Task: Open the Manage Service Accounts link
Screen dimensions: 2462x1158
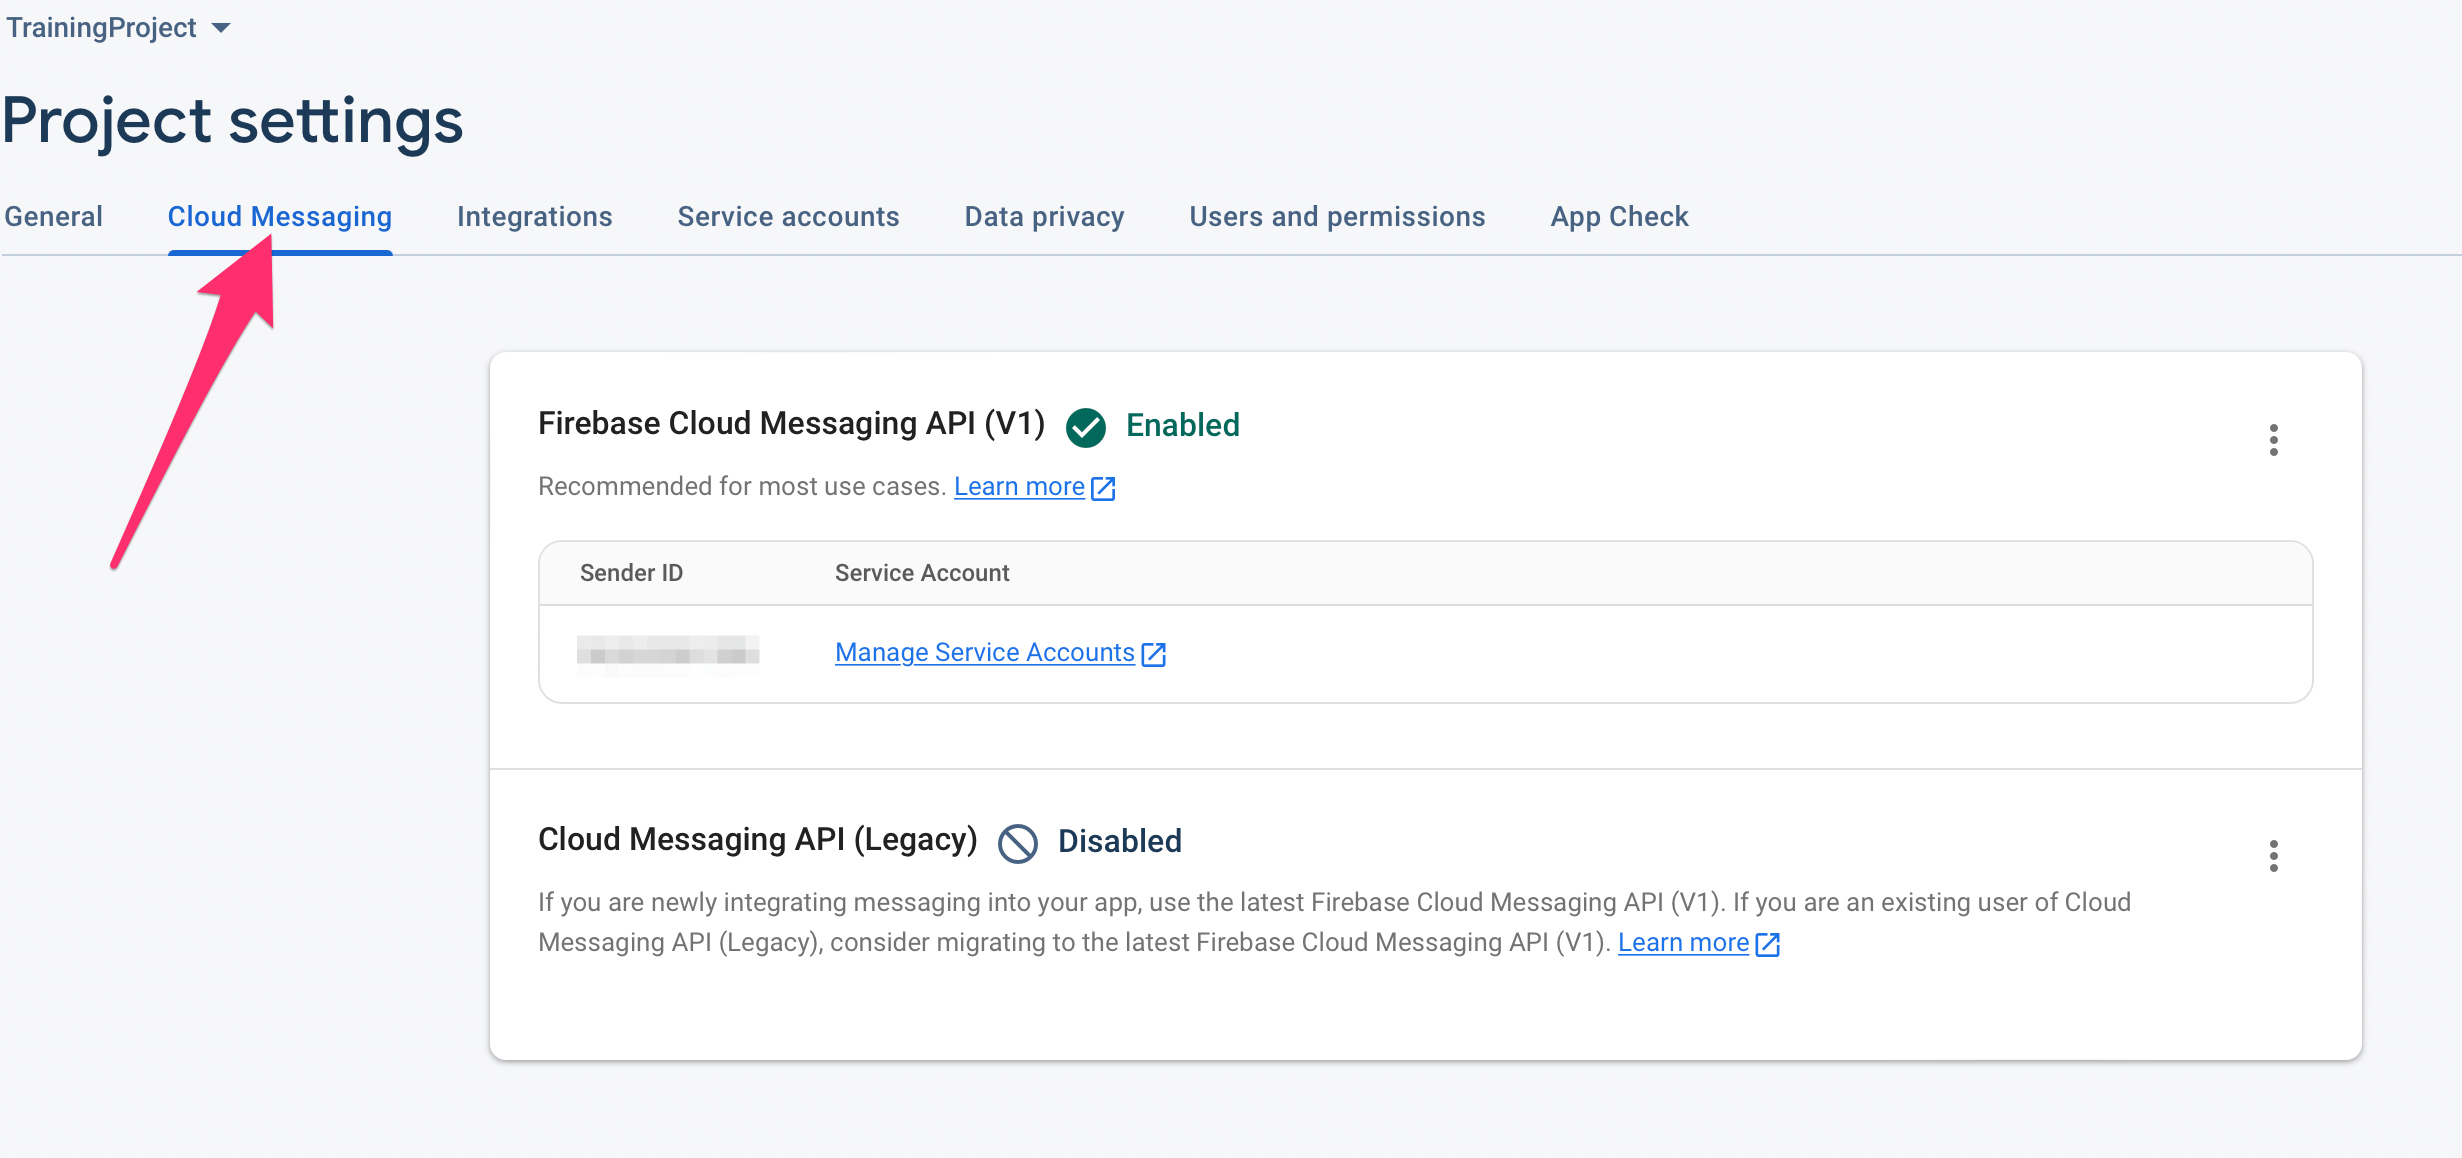Action: (x=985, y=653)
